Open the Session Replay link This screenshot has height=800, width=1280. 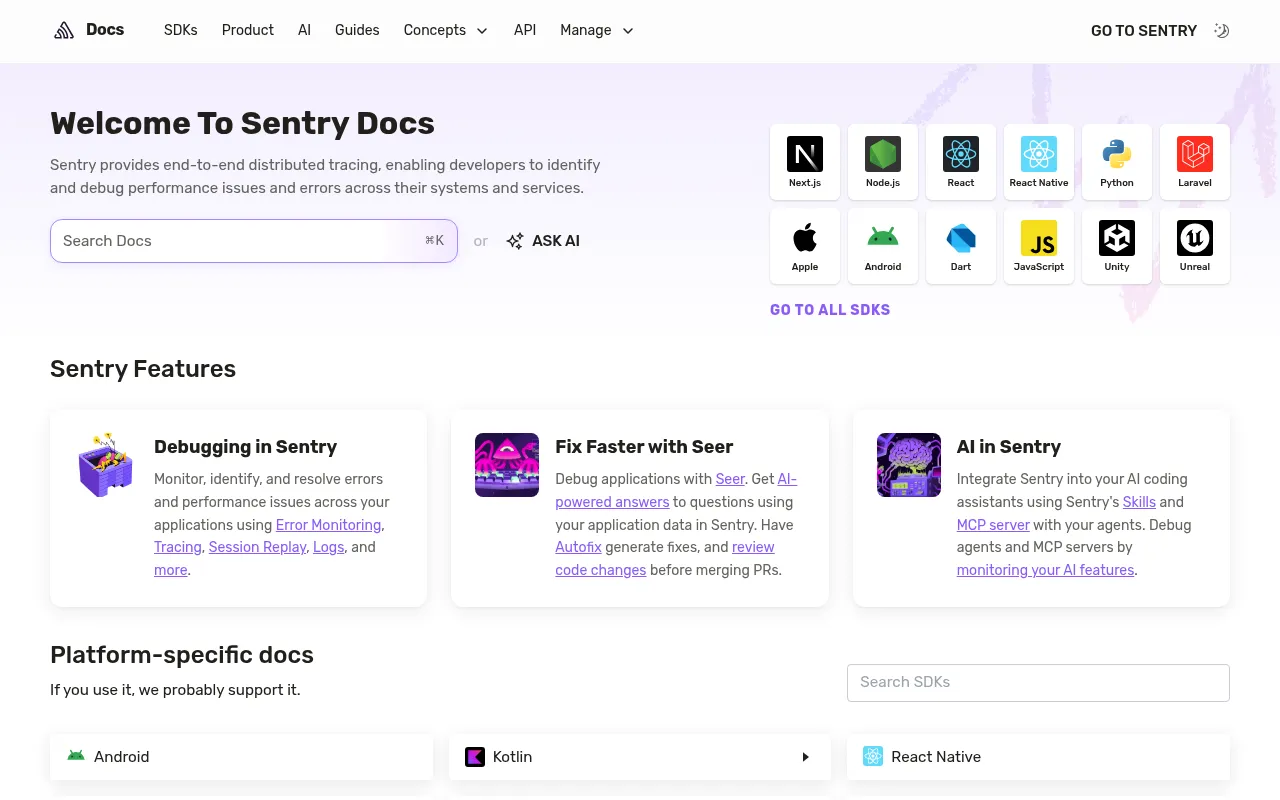257,547
